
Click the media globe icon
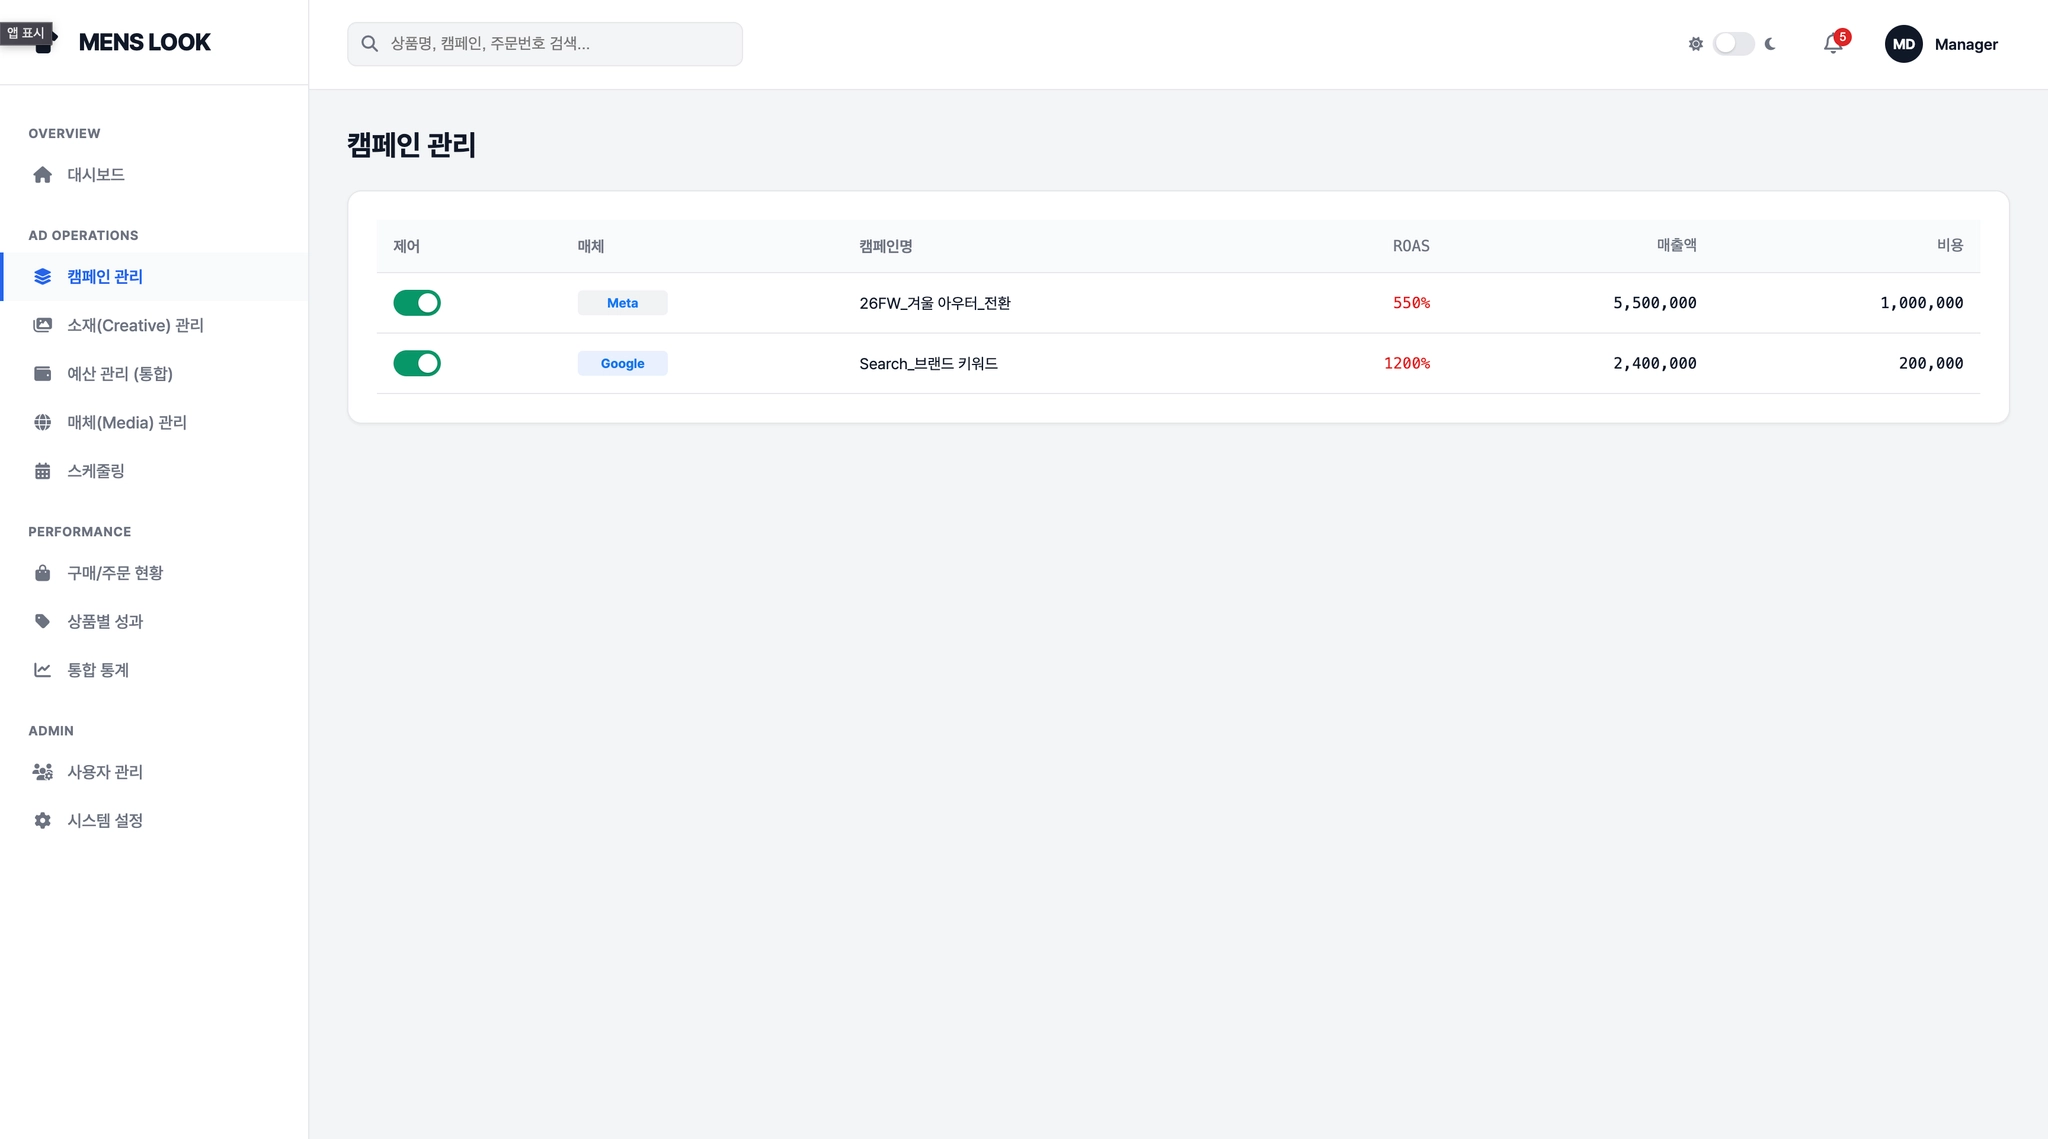tap(42, 422)
